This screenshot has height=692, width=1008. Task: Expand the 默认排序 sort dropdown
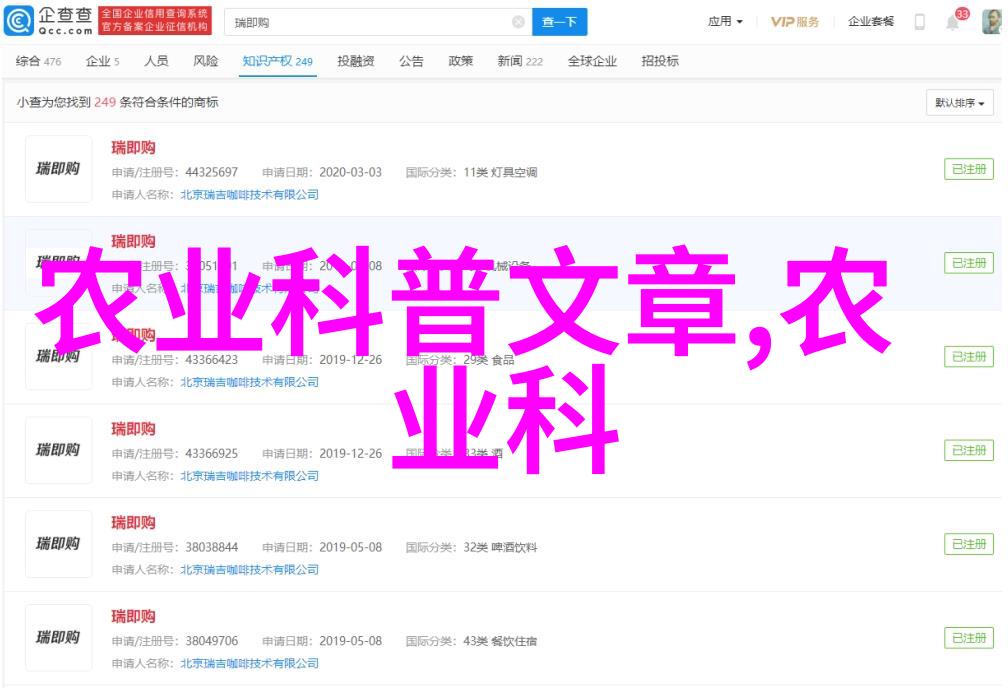tap(960, 103)
